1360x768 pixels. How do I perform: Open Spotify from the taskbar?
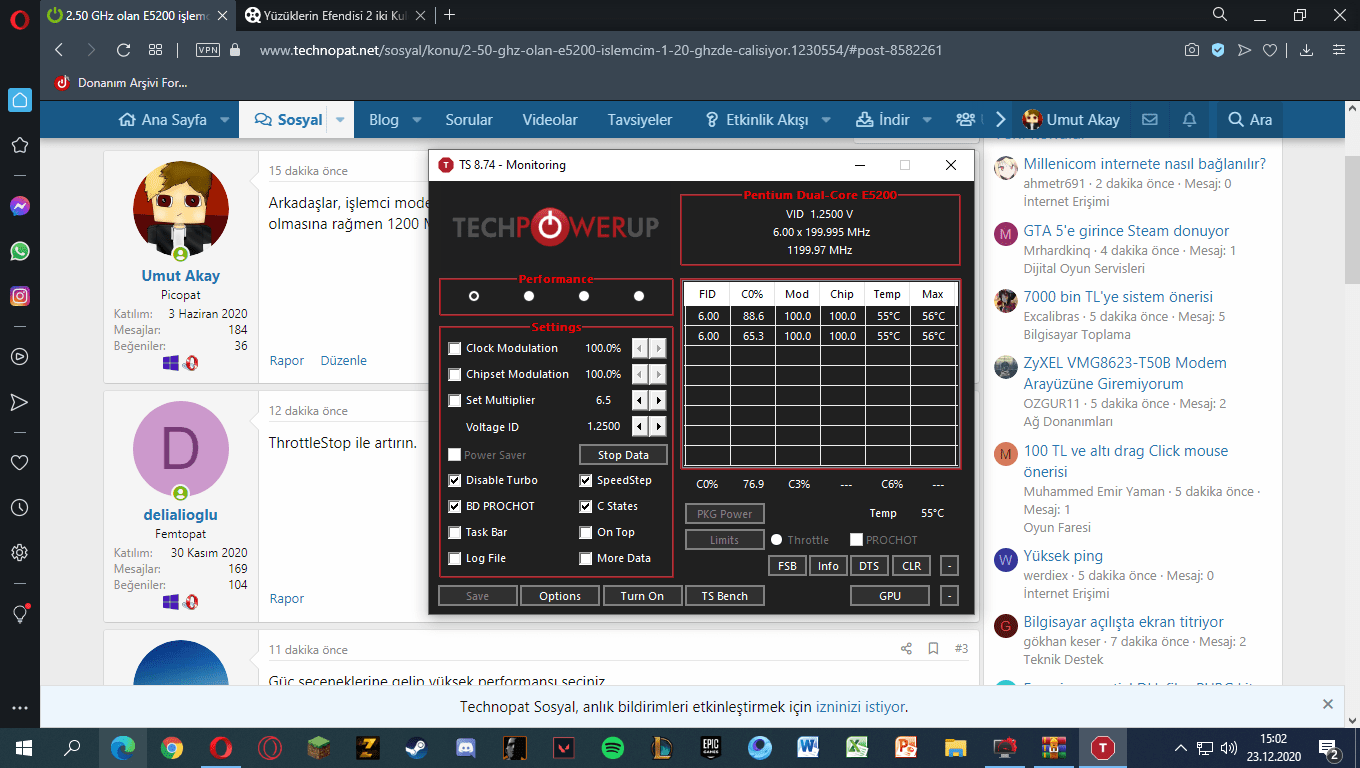(x=613, y=747)
